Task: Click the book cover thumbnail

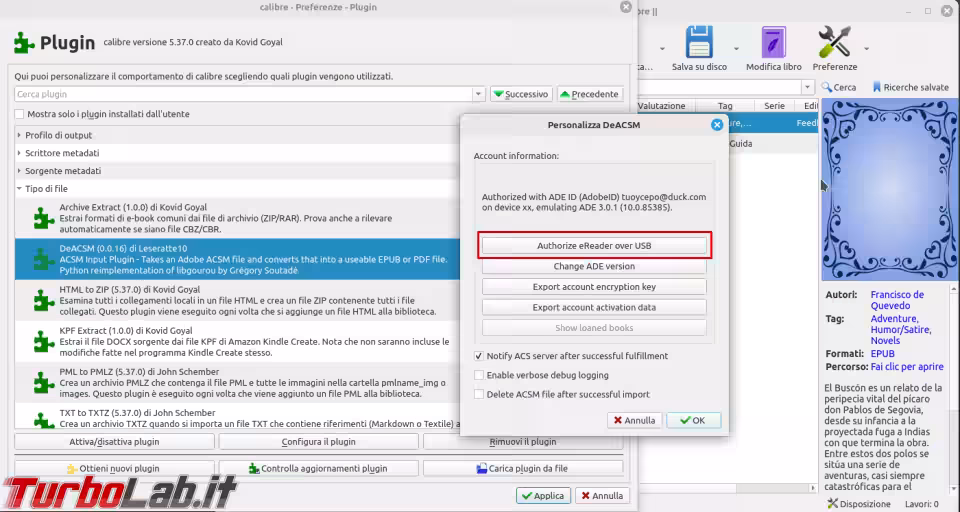Action: pyautogui.click(x=889, y=190)
